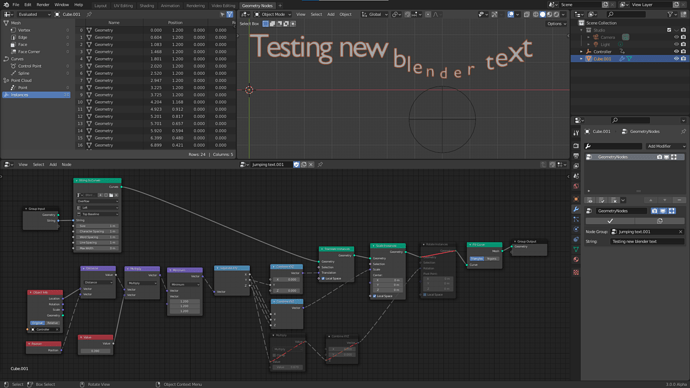Switch to the UV Editing workspace tab
The width and height of the screenshot is (690, 388).
[x=123, y=6]
